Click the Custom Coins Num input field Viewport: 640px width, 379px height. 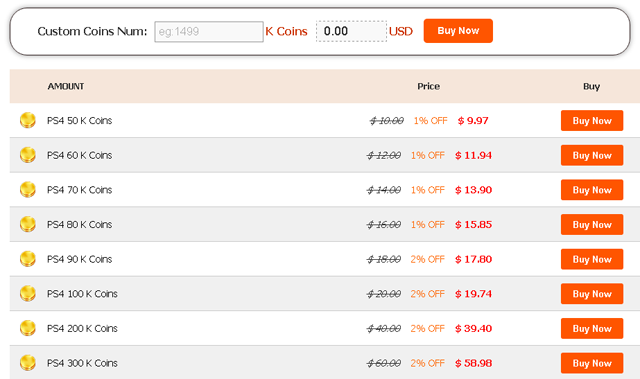209,31
